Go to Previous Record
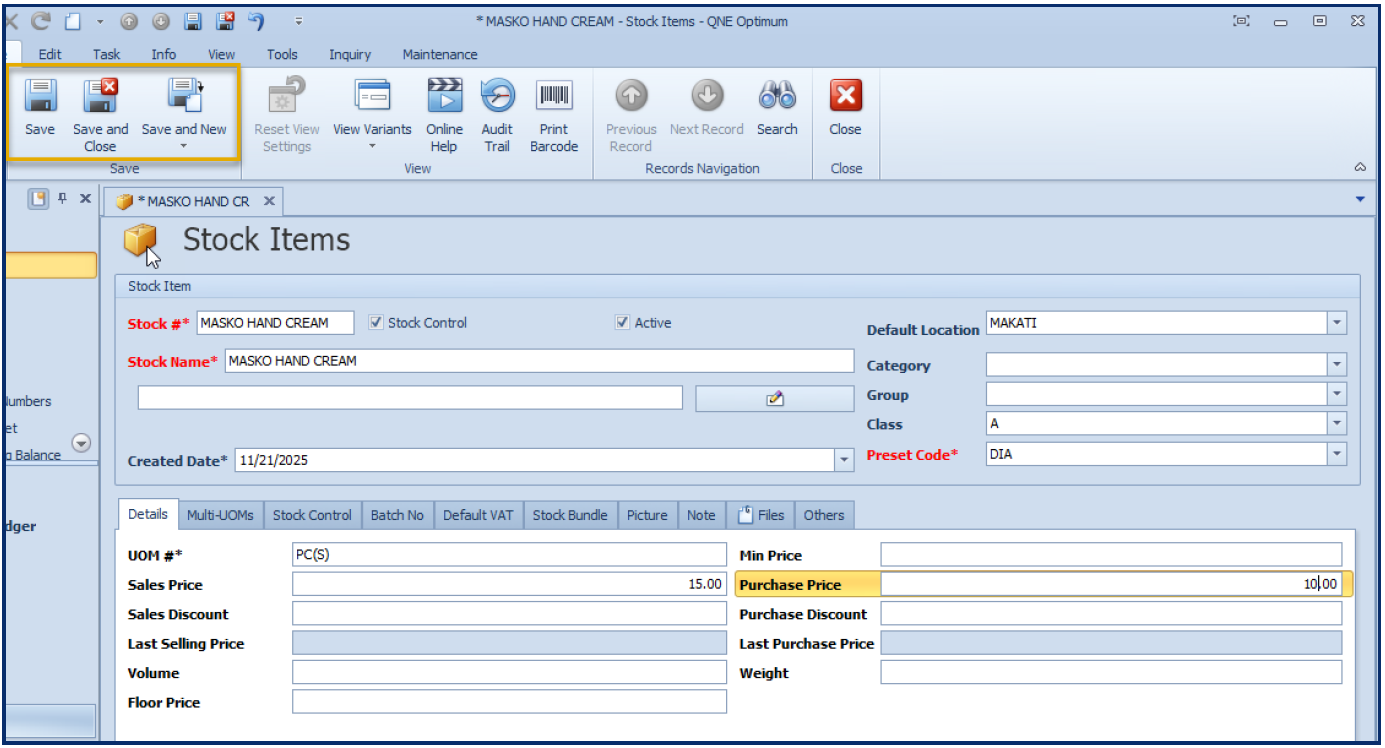This screenshot has height=748, width=1385. click(631, 96)
